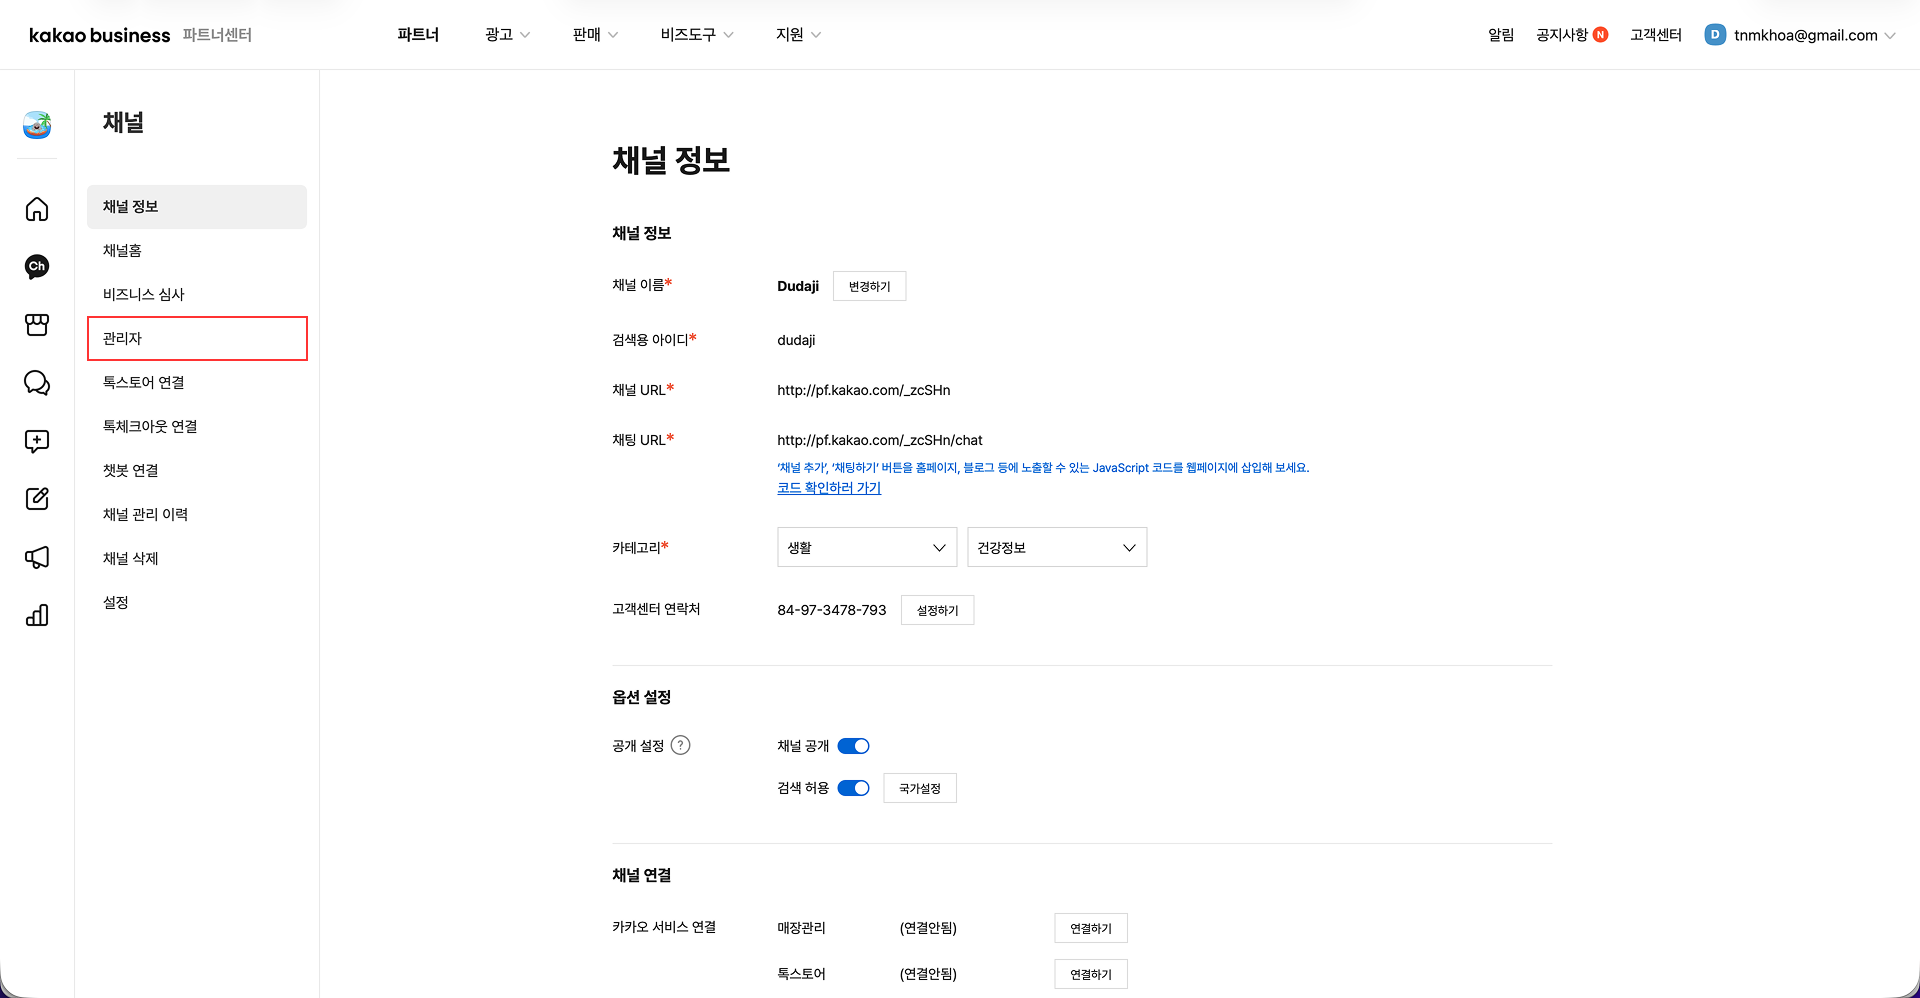Open the chat consultation icon
The image size is (1920, 998).
coord(36,383)
